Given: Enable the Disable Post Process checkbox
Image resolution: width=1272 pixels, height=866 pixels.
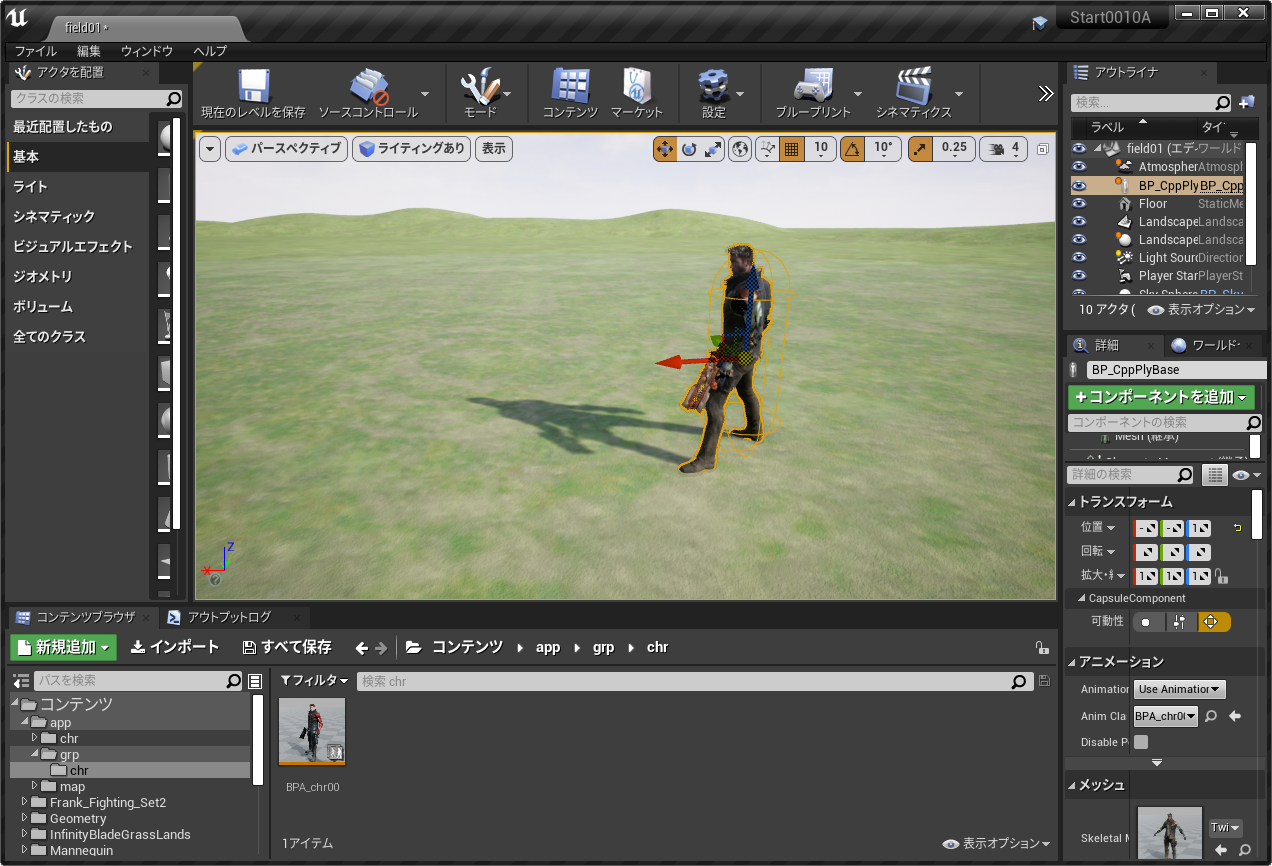Looking at the screenshot, I should point(1141,742).
